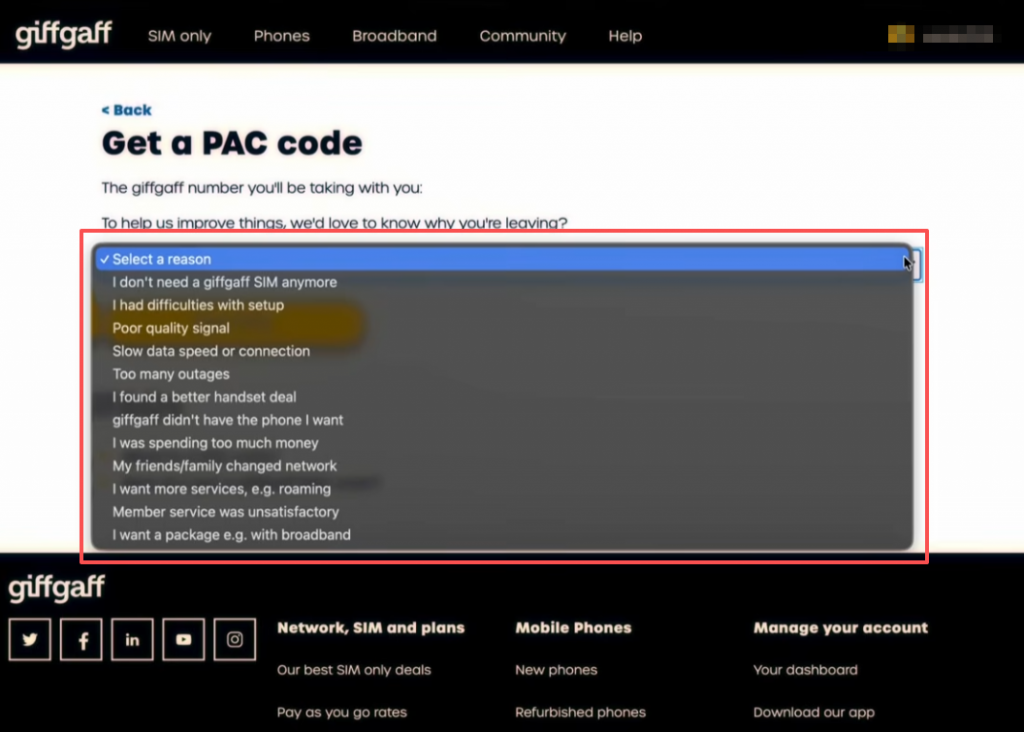Open the Help menu
Screen dimensions: 1024x732
click(x=625, y=36)
